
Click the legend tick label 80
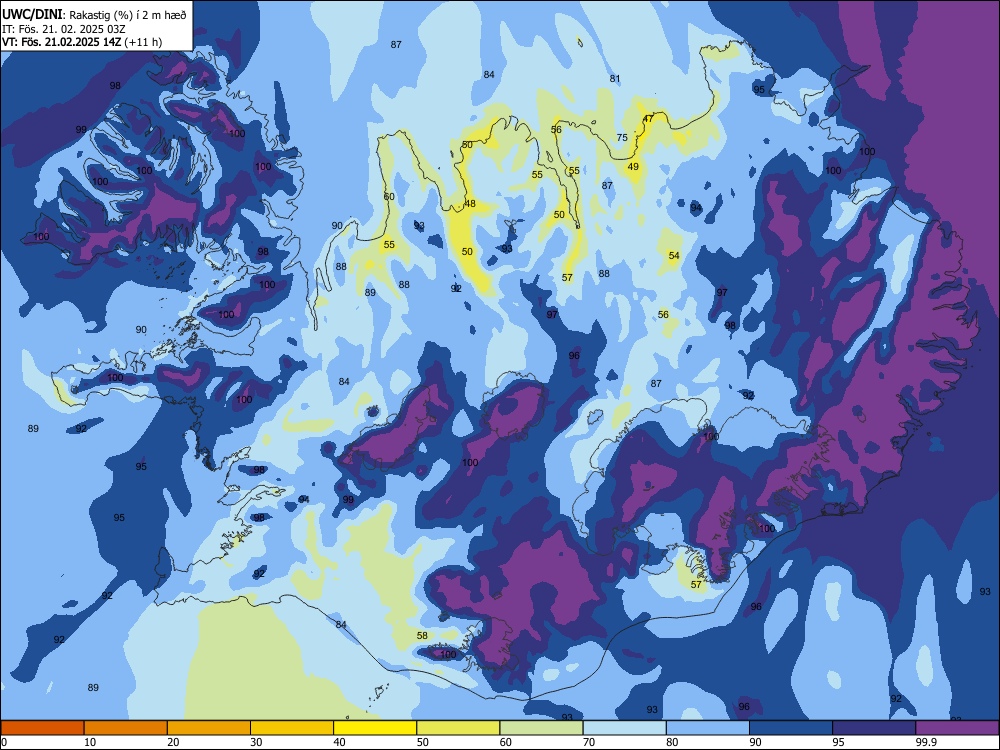pyautogui.click(x=673, y=742)
